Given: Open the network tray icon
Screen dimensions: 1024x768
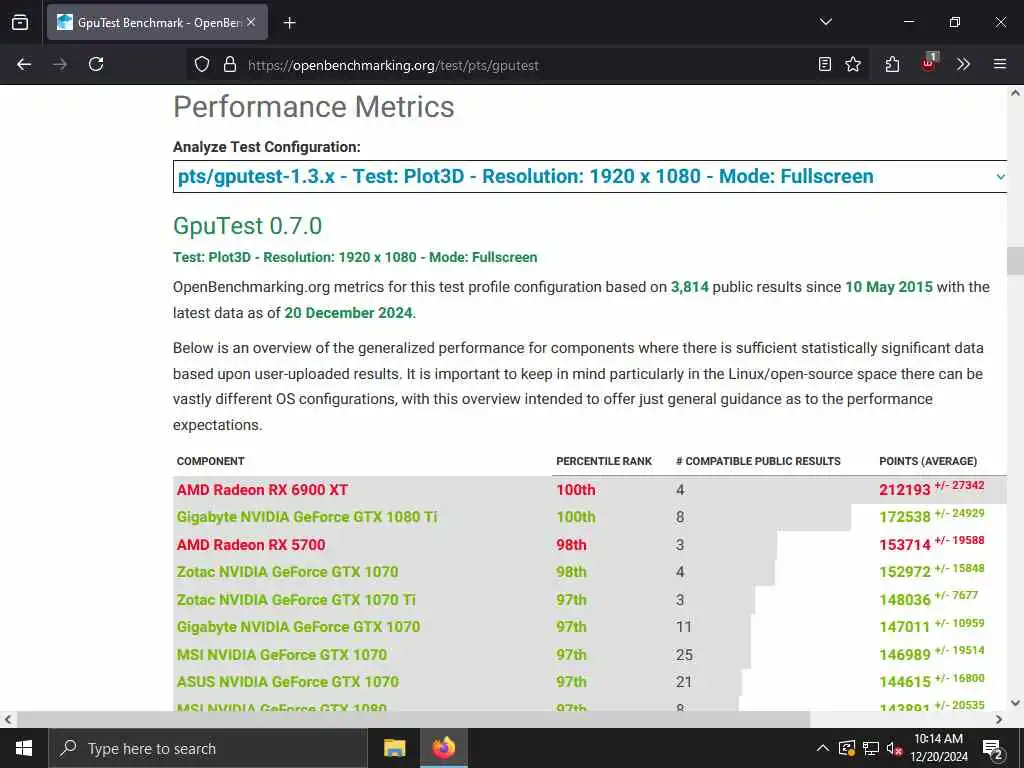Looking at the screenshot, I should 871,748.
